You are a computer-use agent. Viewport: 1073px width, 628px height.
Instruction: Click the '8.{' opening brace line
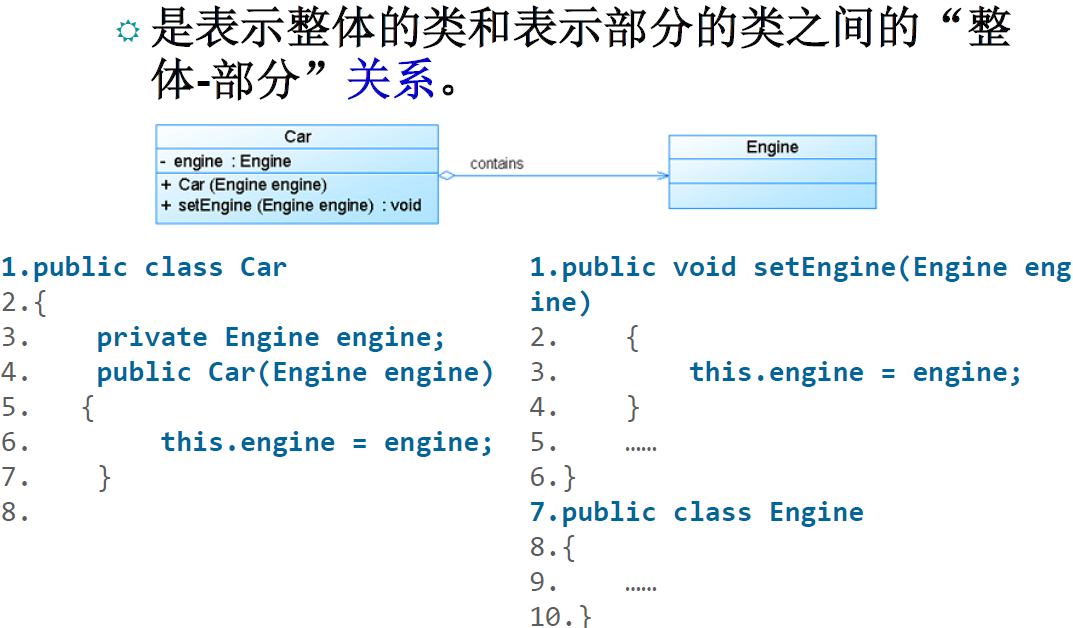553,547
